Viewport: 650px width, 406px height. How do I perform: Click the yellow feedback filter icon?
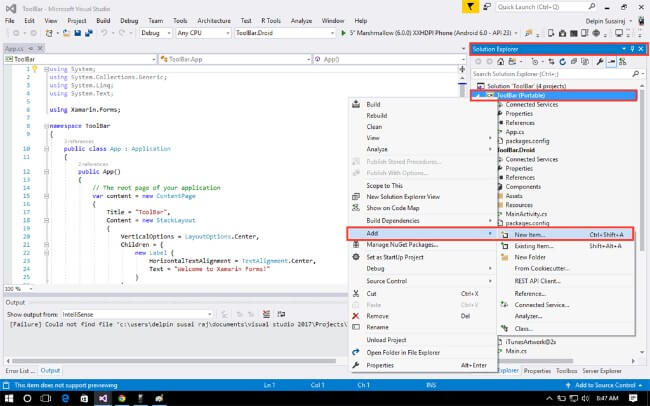(471, 7)
